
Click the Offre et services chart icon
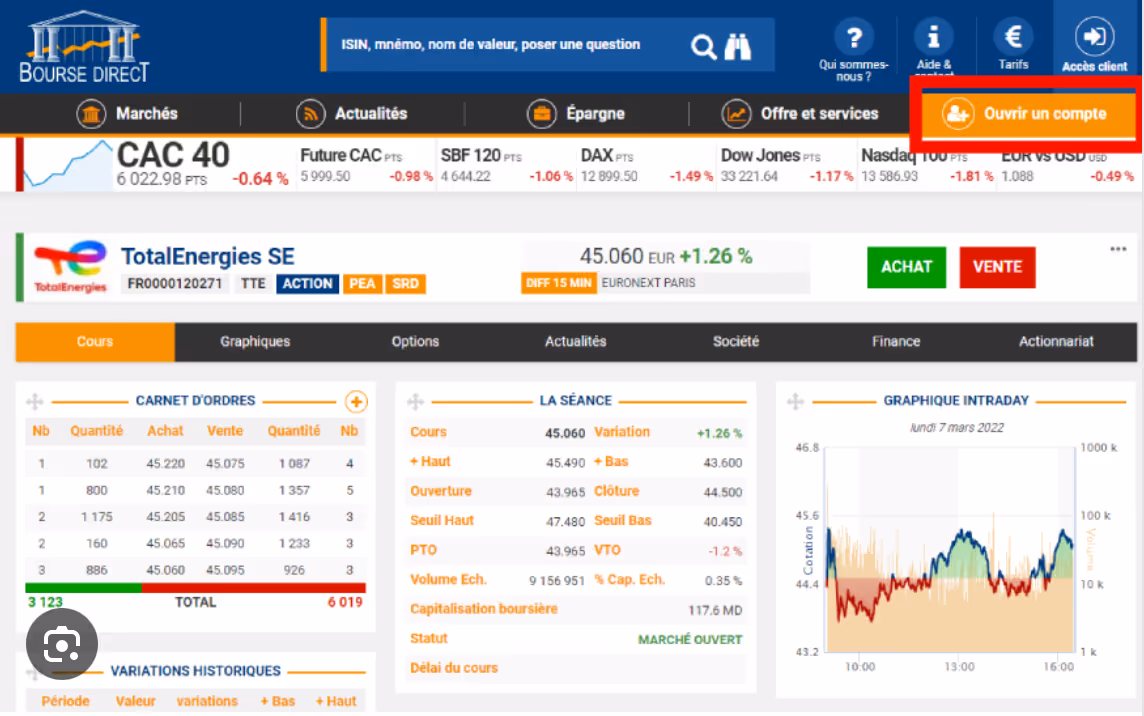pos(736,114)
